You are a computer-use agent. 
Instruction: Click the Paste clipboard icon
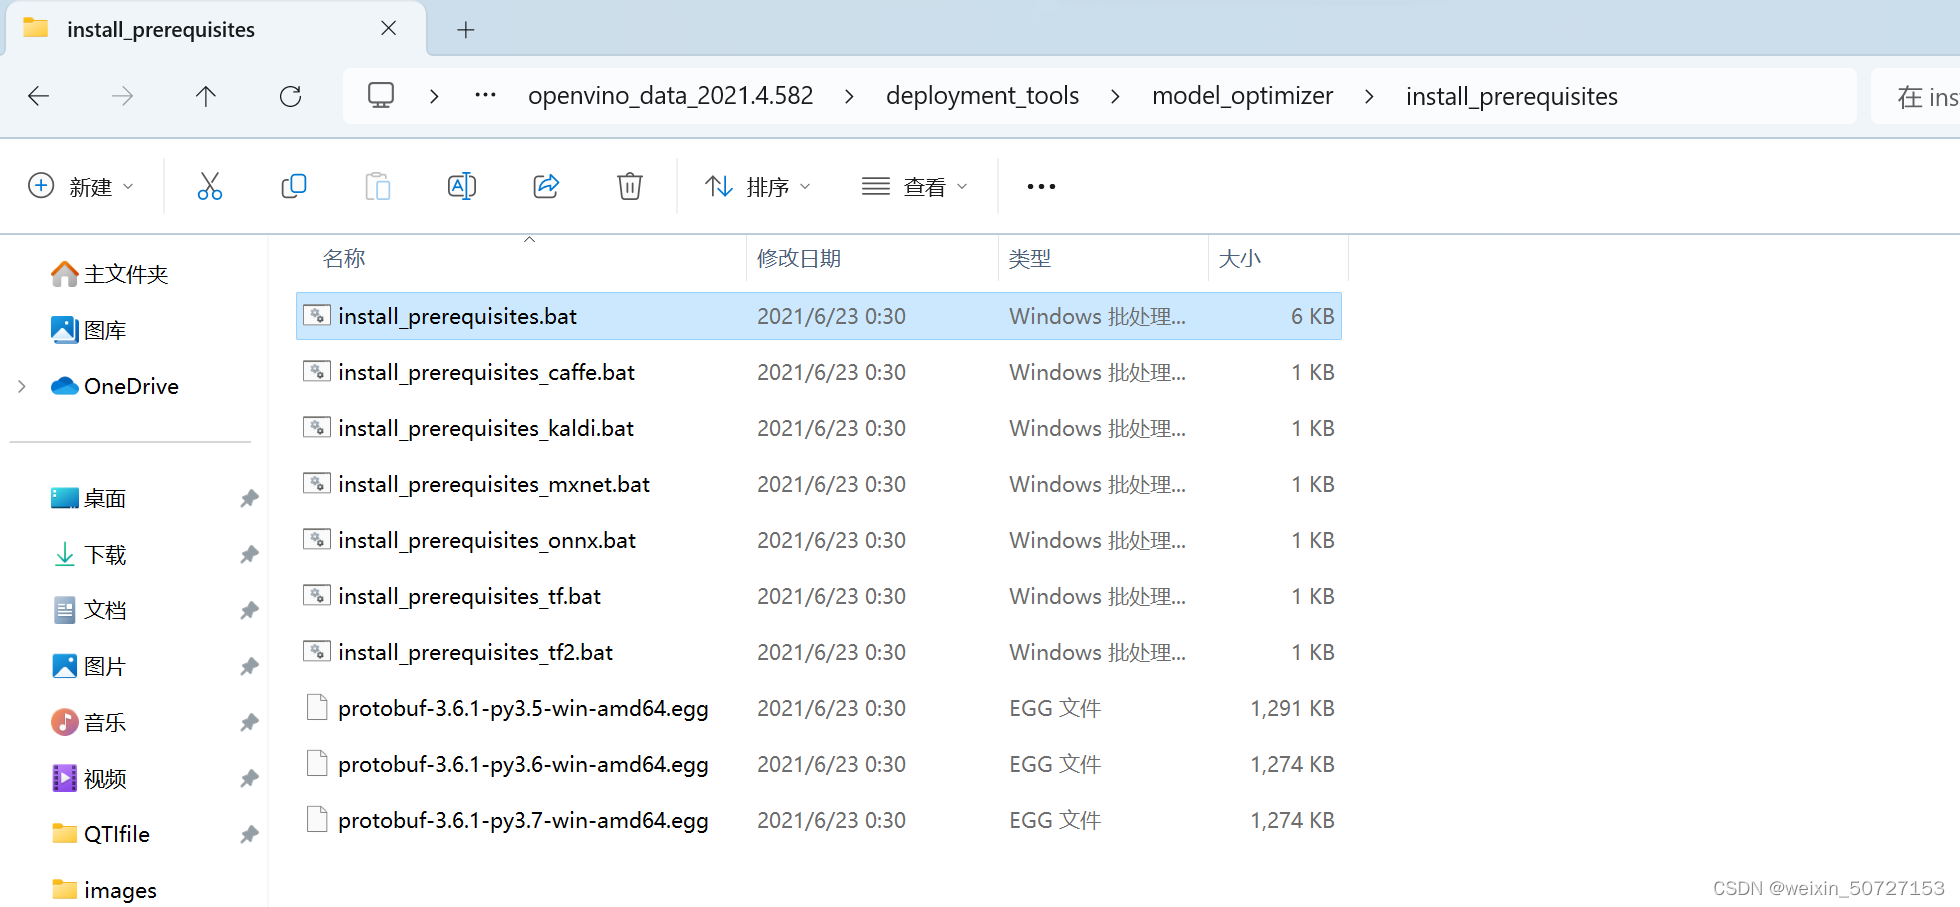(x=378, y=186)
